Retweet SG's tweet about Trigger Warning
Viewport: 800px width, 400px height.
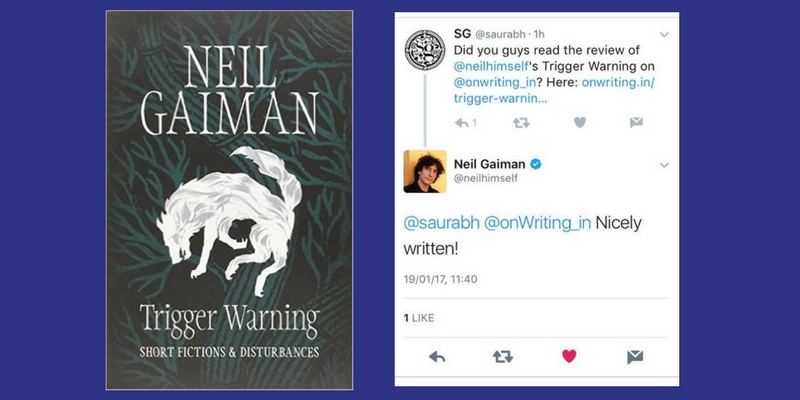point(521,122)
